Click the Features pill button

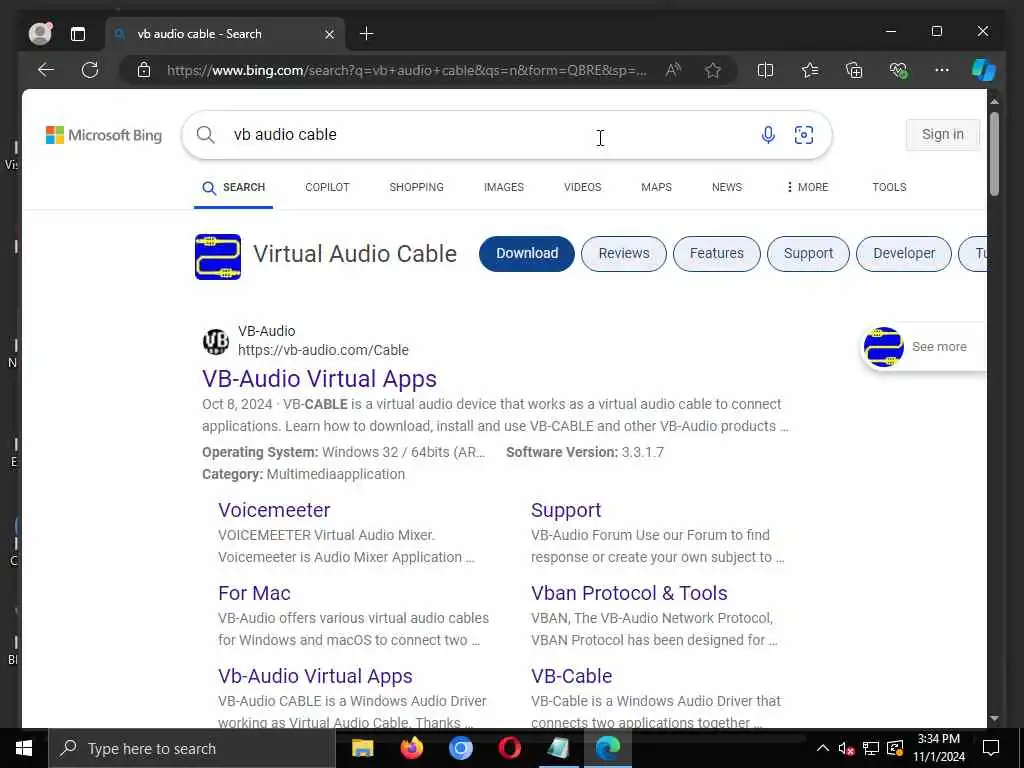pos(716,253)
